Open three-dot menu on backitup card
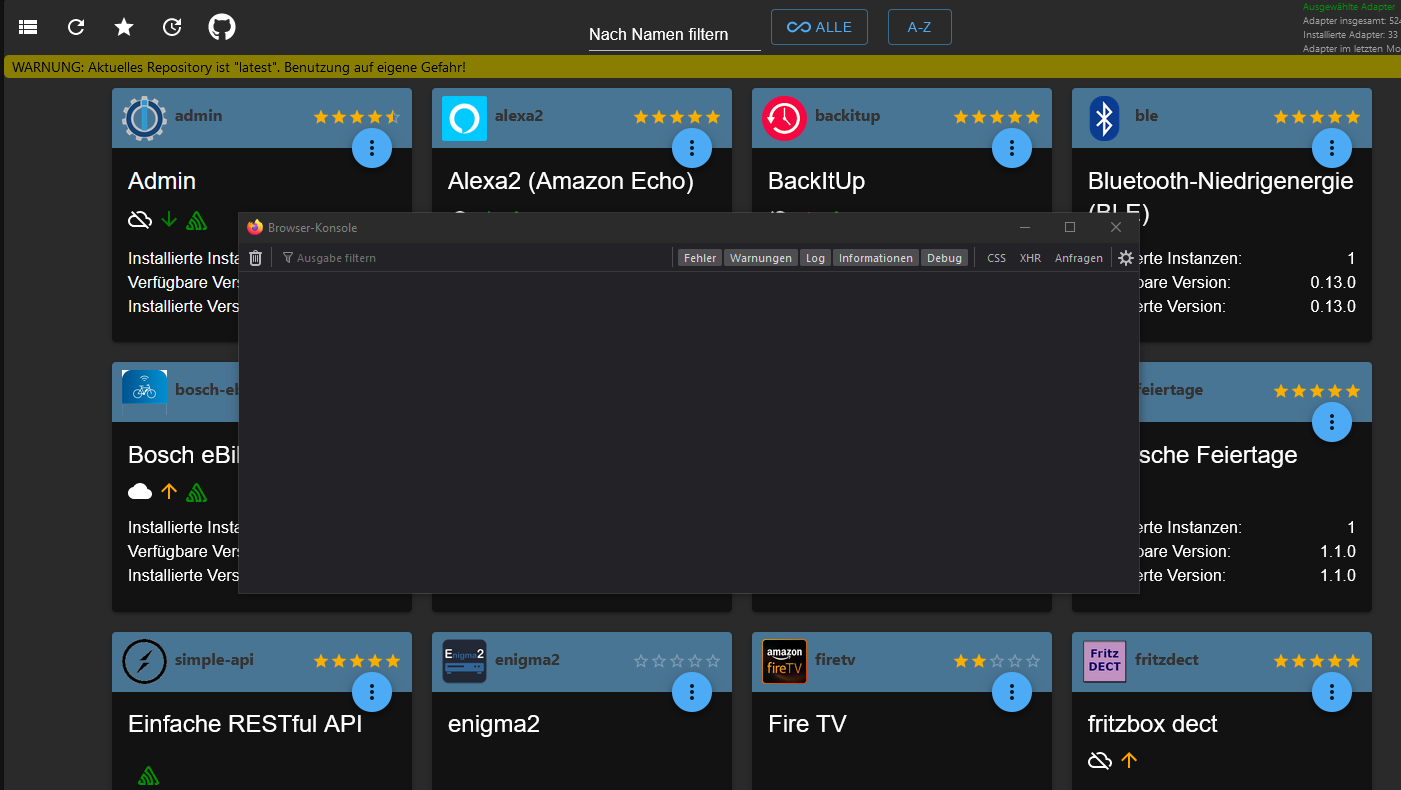 pos(1012,148)
